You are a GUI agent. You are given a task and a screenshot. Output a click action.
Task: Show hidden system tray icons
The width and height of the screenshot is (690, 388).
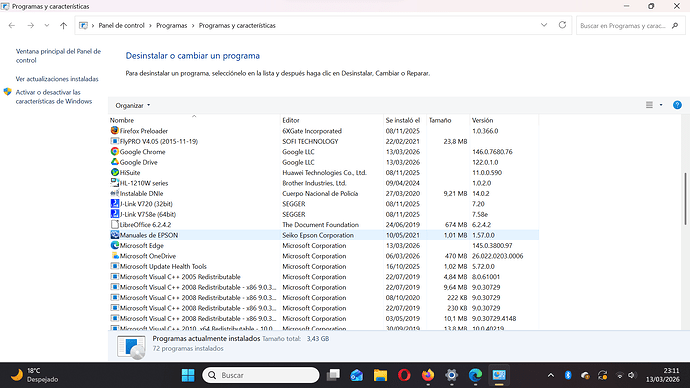551,375
